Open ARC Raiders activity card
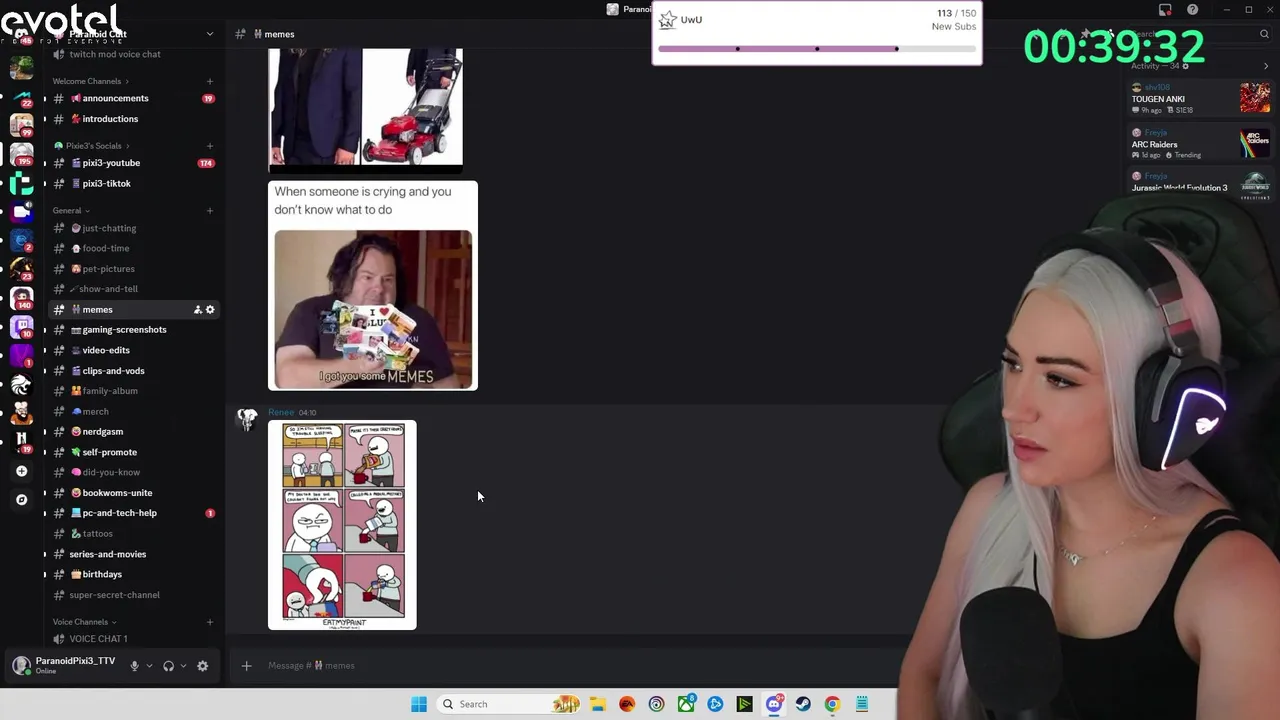Image resolution: width=1280 pixels, height=720 pixels. click(x=1200, y=144)
